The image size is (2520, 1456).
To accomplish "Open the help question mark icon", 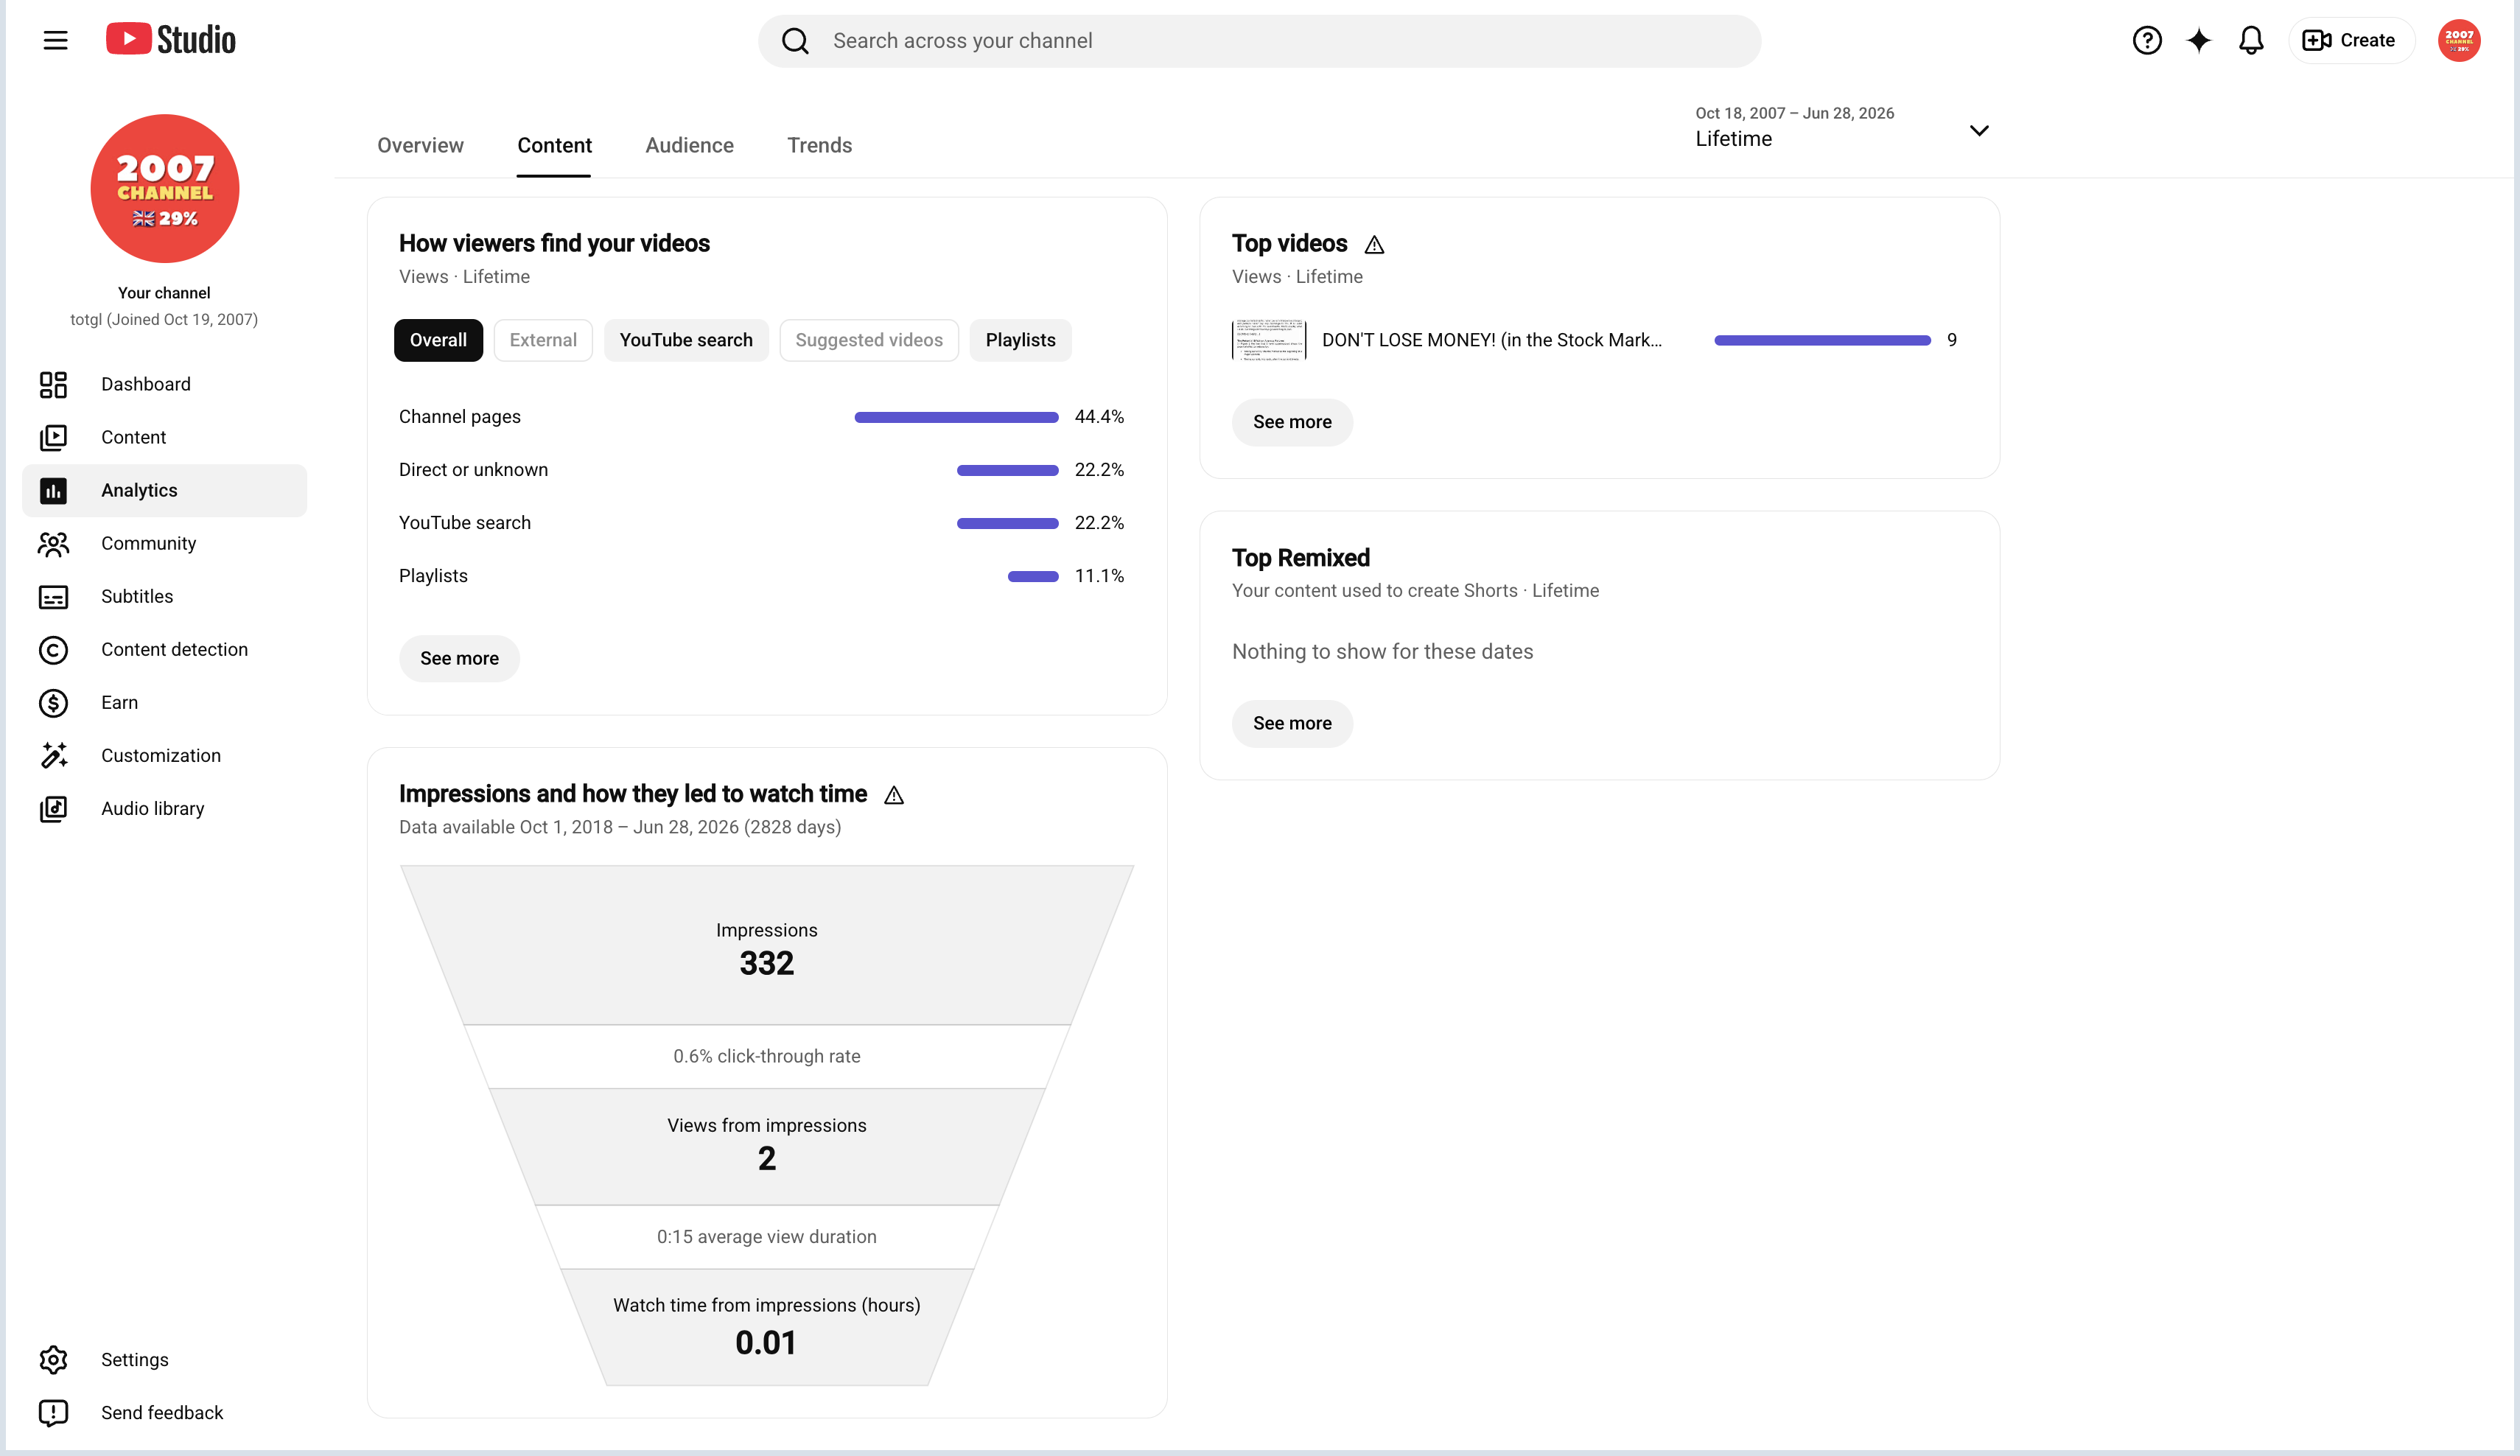I will (2146, 40).
